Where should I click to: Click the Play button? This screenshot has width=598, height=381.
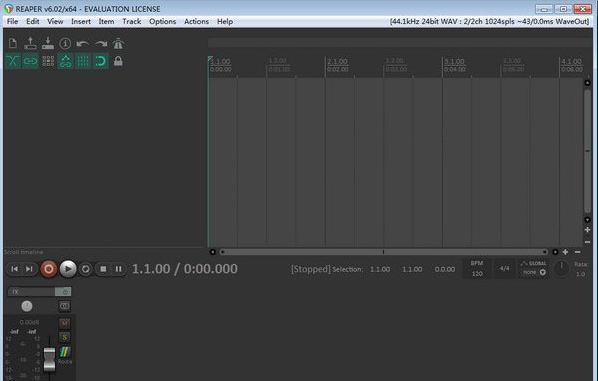[x=68, y=269]
